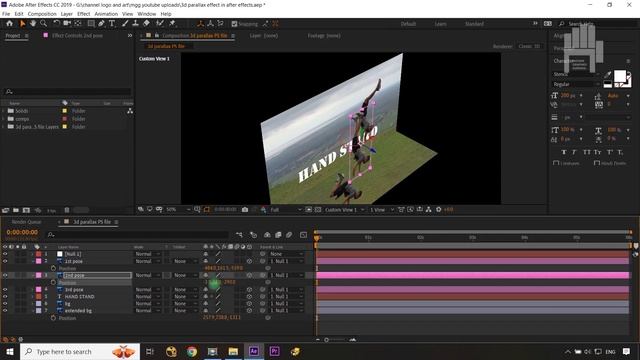
Task: Select the Pan Behind anchor point tool
Action: 78,24
